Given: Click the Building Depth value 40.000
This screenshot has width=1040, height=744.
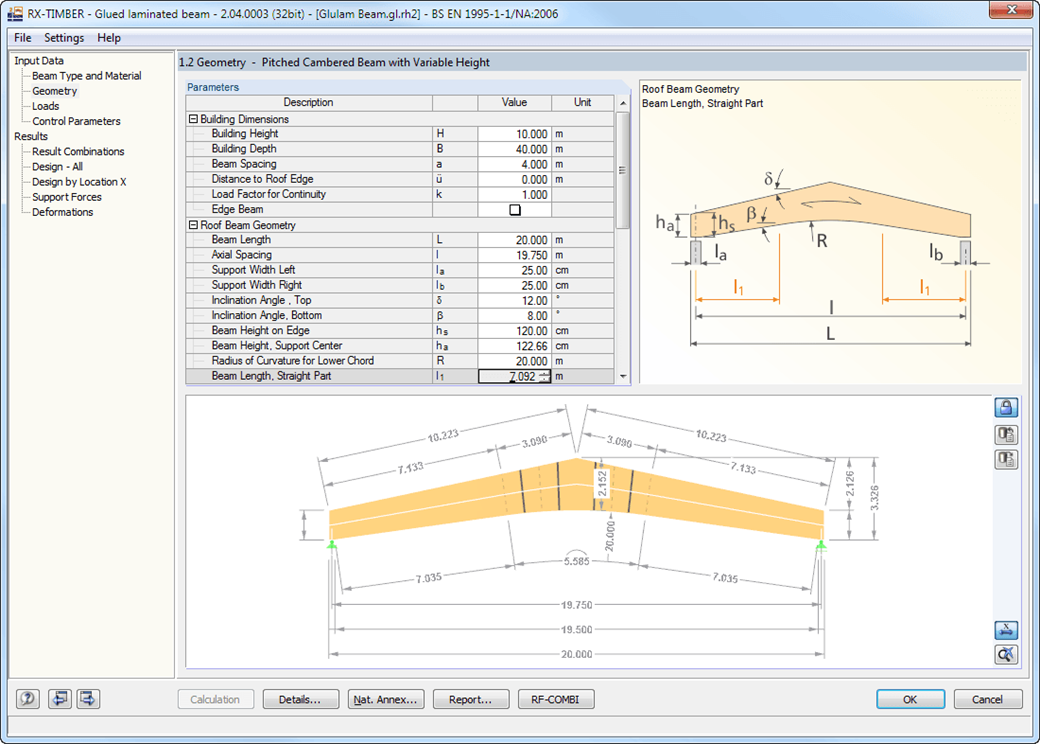Looking at the screenshot, I should click(514, 149).
